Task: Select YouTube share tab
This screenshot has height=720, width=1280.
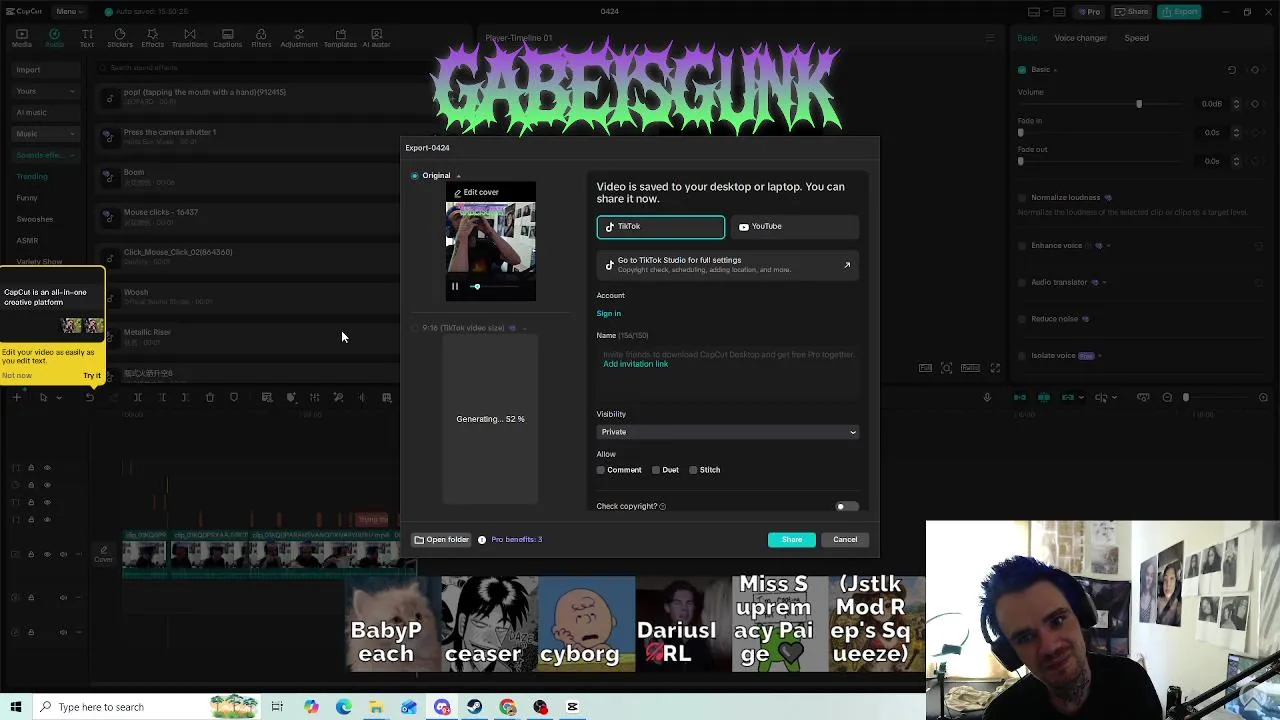Action: coord(795,227)
